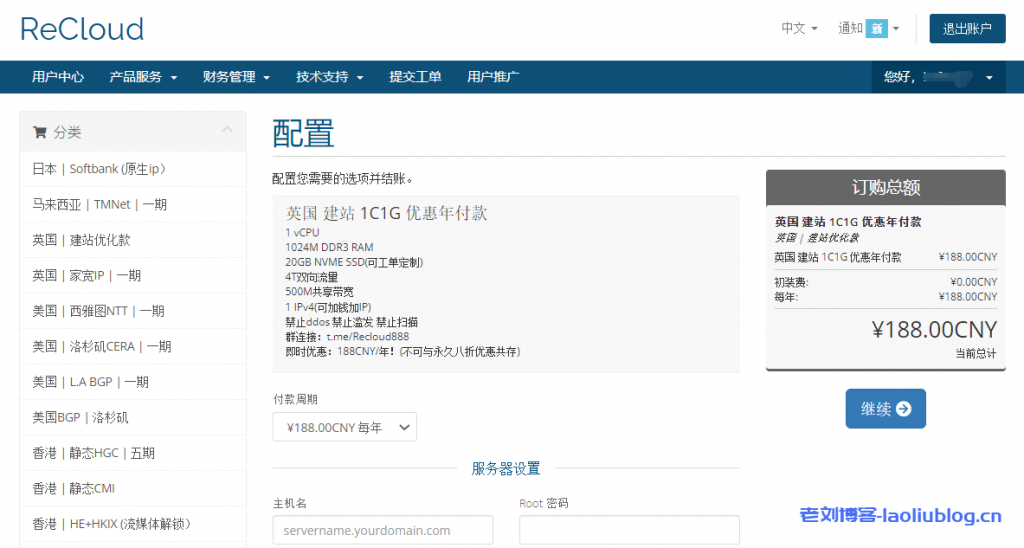
Task: Click the arrow icon in 继续 button
Action: click(x=904, y=409)
